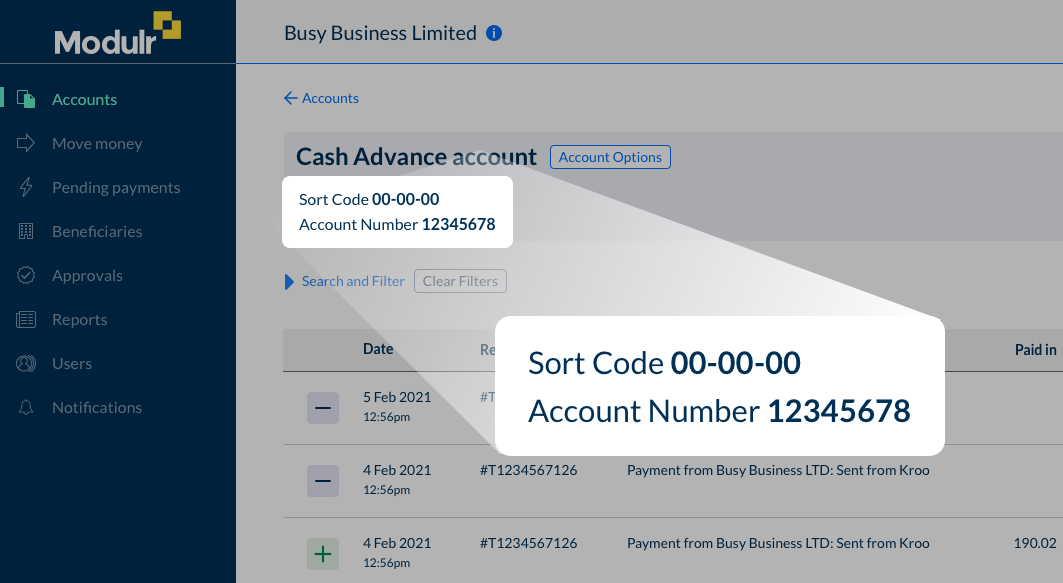Open the Users section

(x=72, y=363)
